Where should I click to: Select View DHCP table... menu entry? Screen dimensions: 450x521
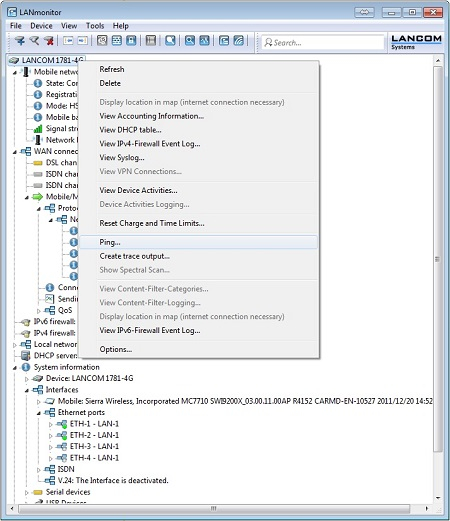[199, 130]
